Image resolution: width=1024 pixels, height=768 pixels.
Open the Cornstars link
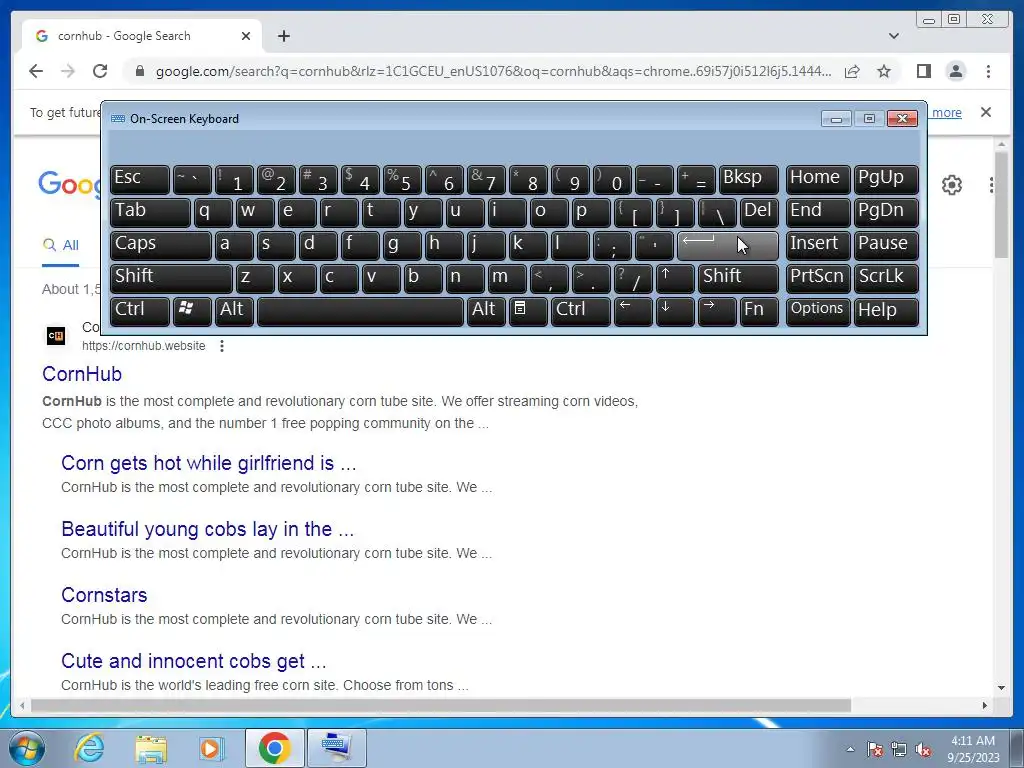tap(104, 595)
